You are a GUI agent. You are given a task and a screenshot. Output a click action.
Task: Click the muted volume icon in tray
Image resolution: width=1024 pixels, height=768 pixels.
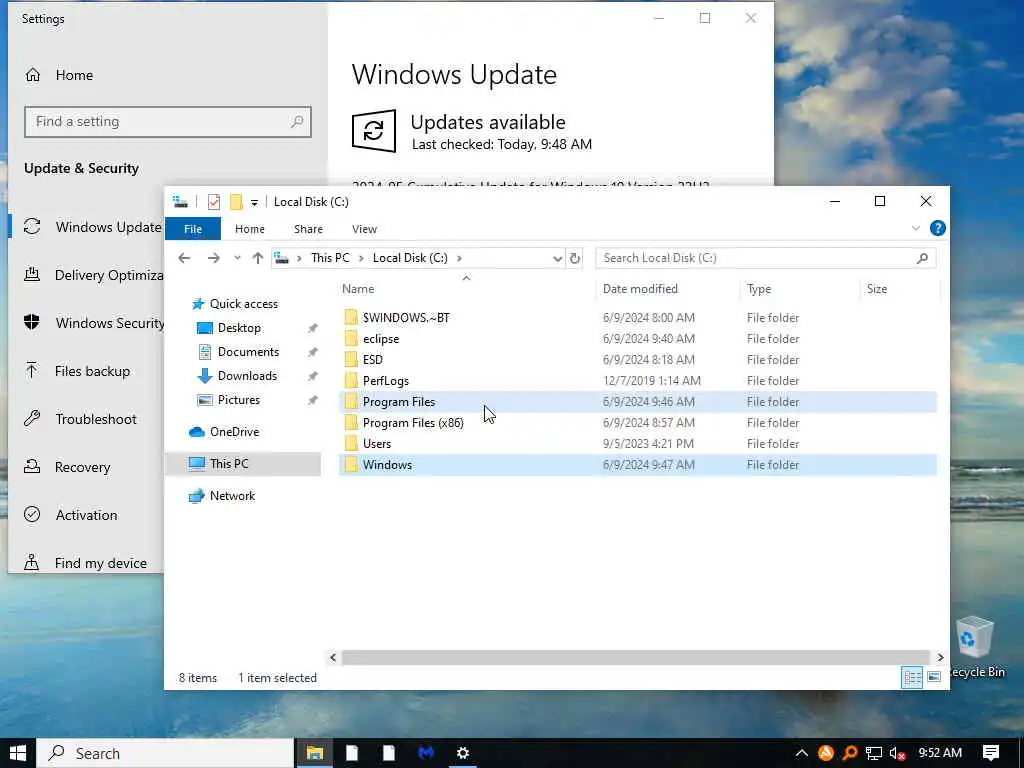coord(897,753)
